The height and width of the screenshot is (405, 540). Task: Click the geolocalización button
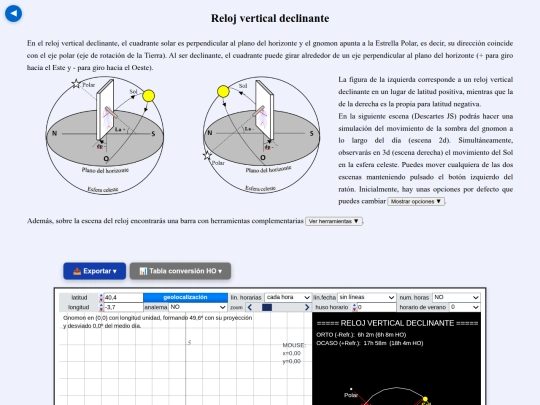185,297
